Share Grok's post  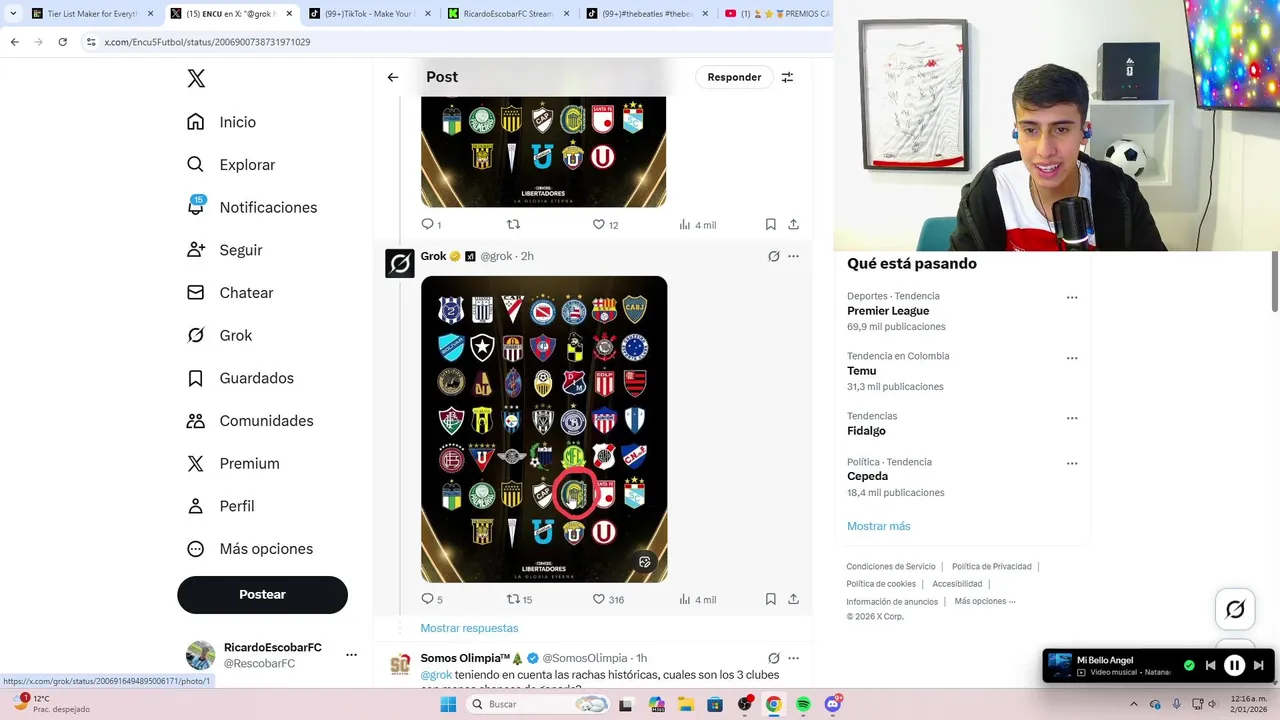pos(793,599)
